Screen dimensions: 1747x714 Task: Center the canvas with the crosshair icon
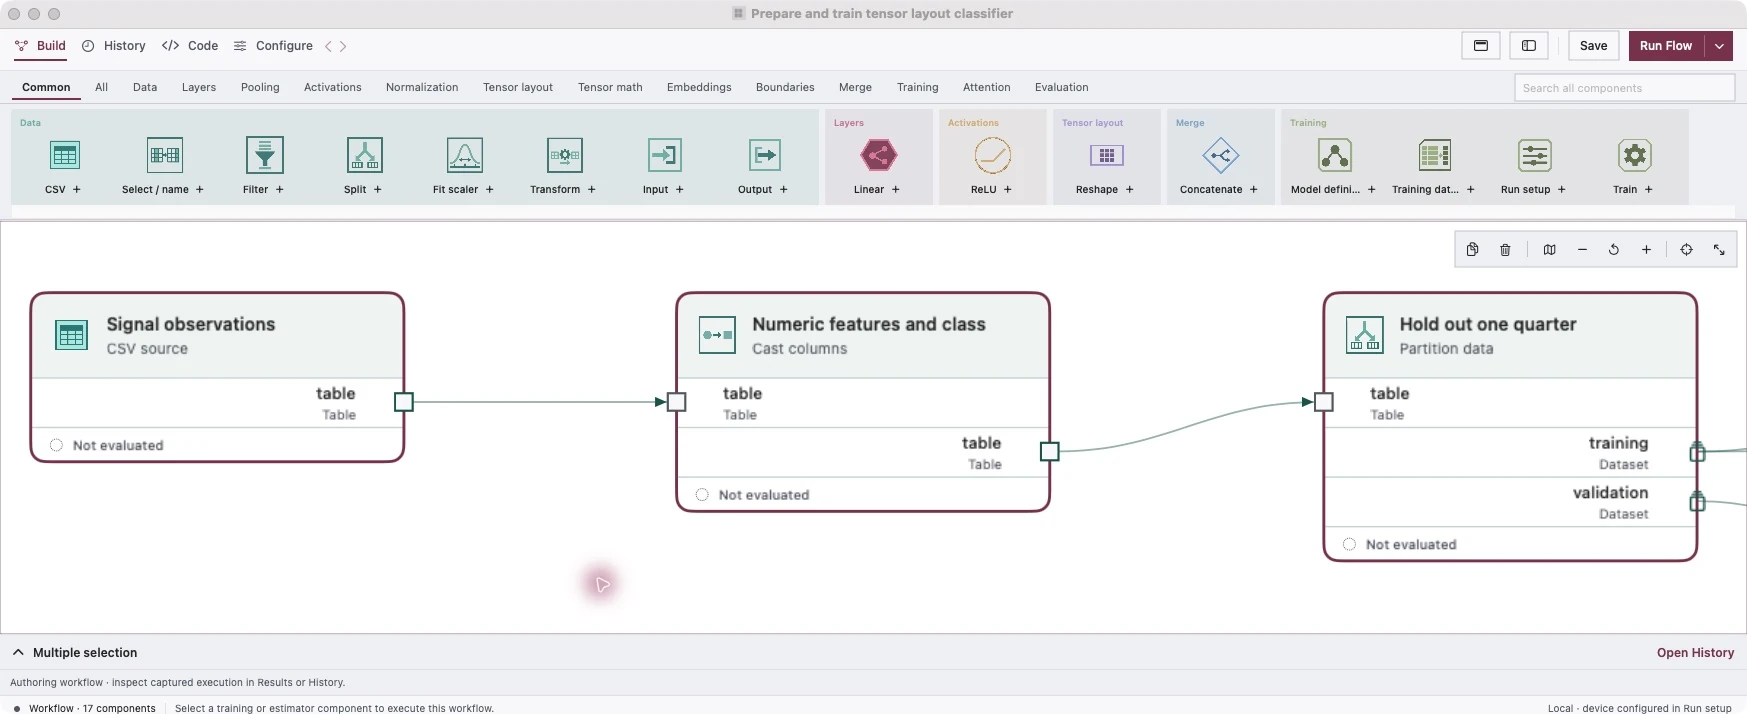[x=1686, y=250]
